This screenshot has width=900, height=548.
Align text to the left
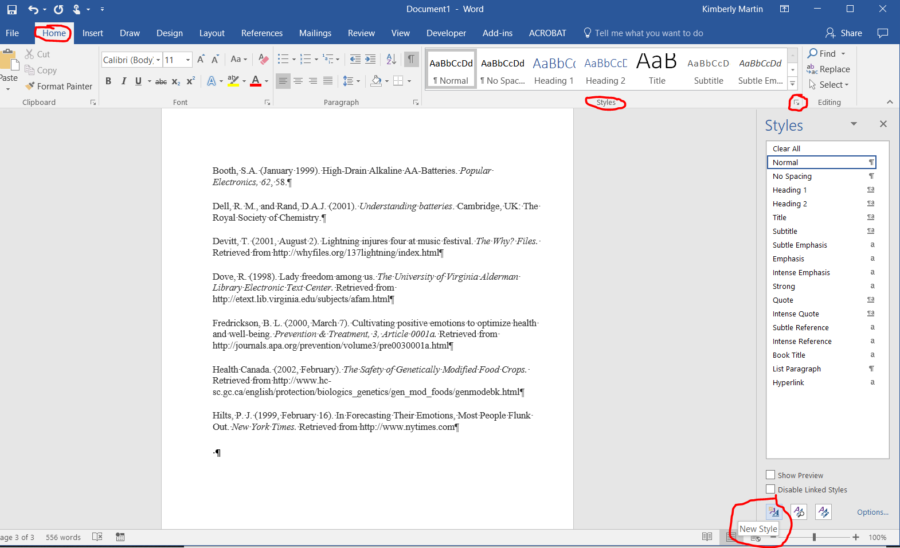[283, 81]
